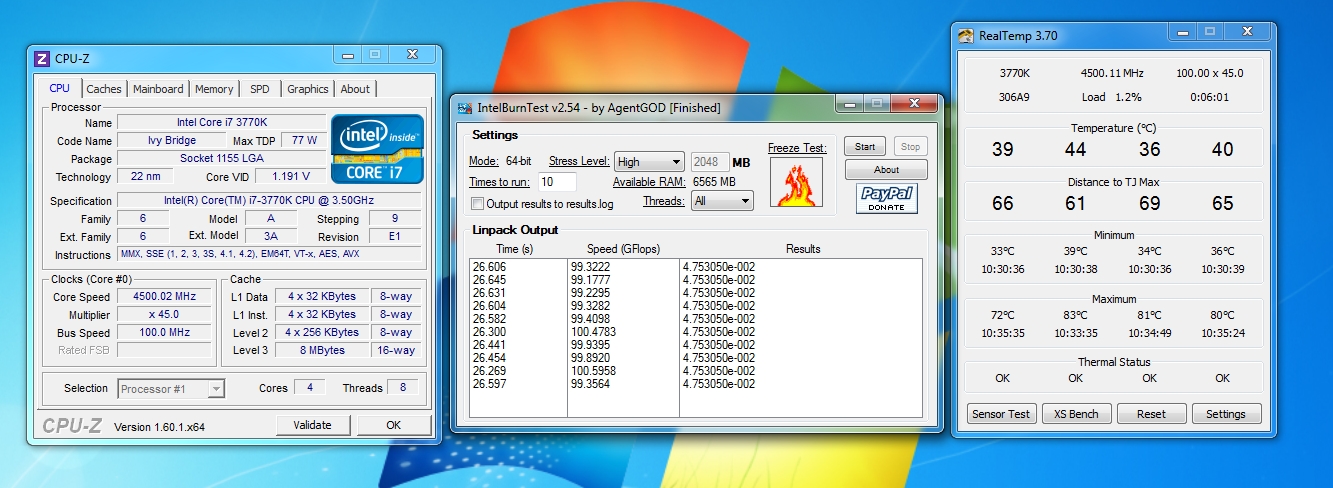The image size is (1333, 488).
Task: Close the RealTemp 3.70 window
Action: point(1245,33)
